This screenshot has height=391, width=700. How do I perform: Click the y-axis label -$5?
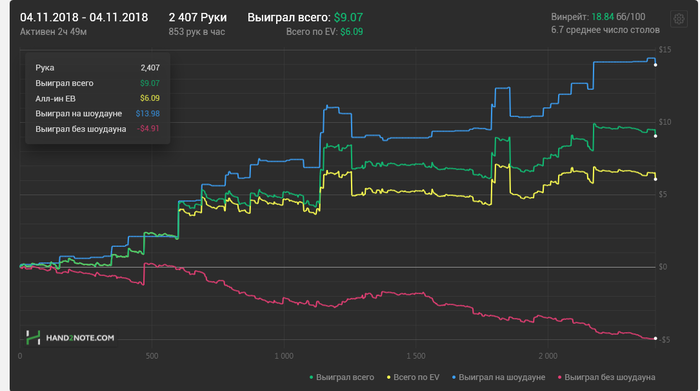(665, 340)
